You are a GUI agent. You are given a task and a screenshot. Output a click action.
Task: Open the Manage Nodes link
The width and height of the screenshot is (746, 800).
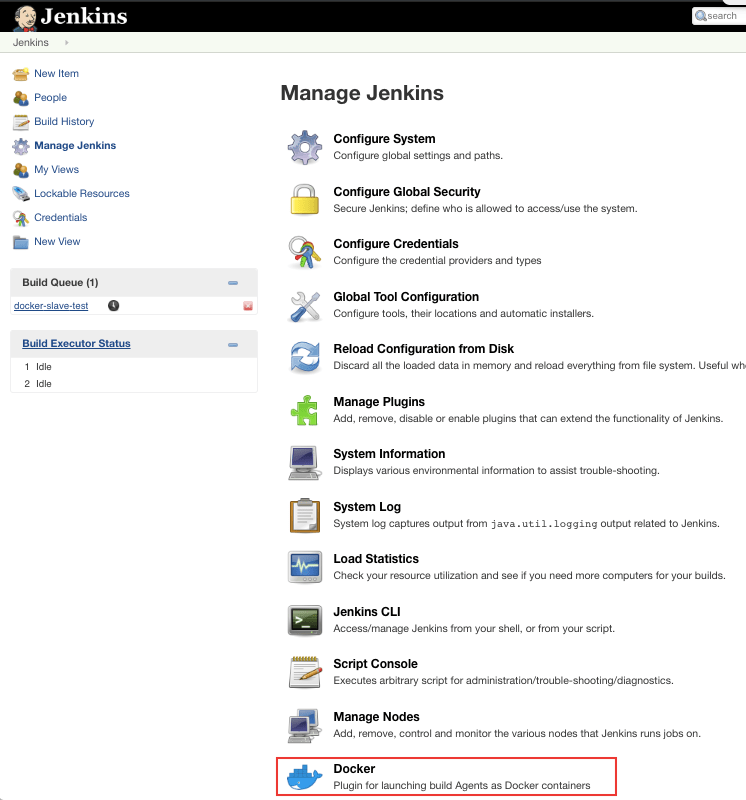pos(376,717)
